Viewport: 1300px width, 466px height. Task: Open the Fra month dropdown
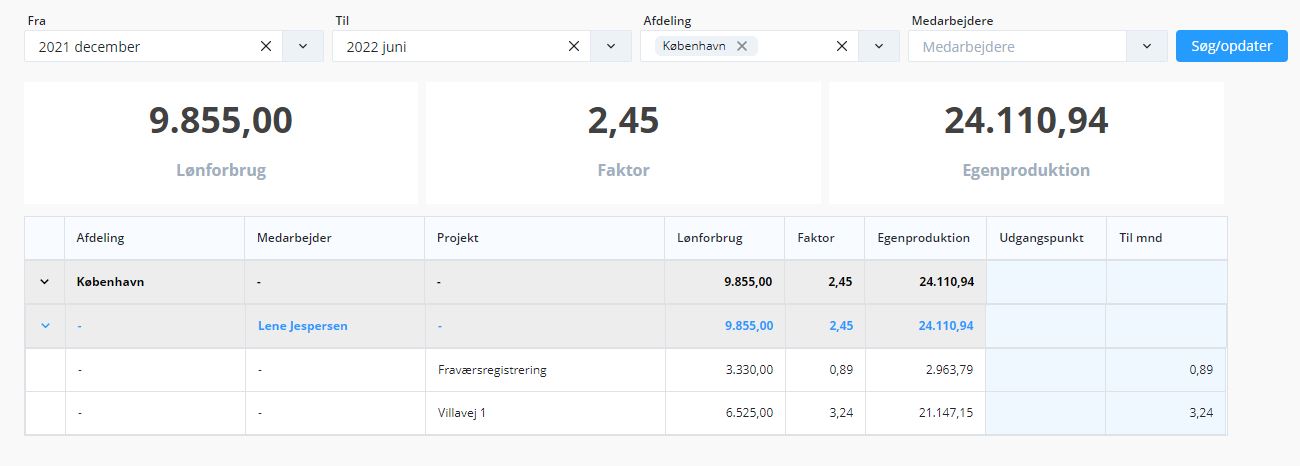[303, 46]
